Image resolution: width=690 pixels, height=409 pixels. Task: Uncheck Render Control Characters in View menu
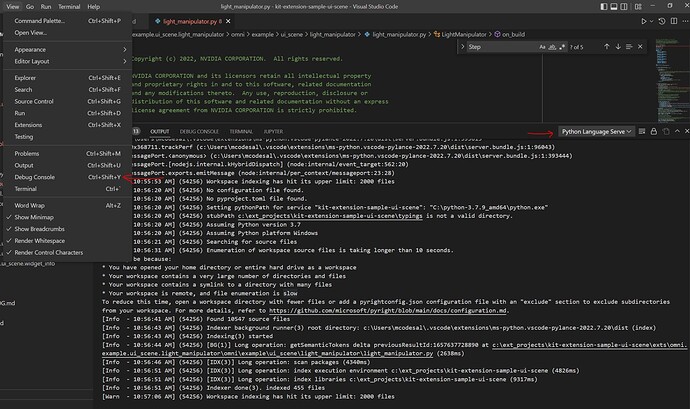tap(67, 253)
